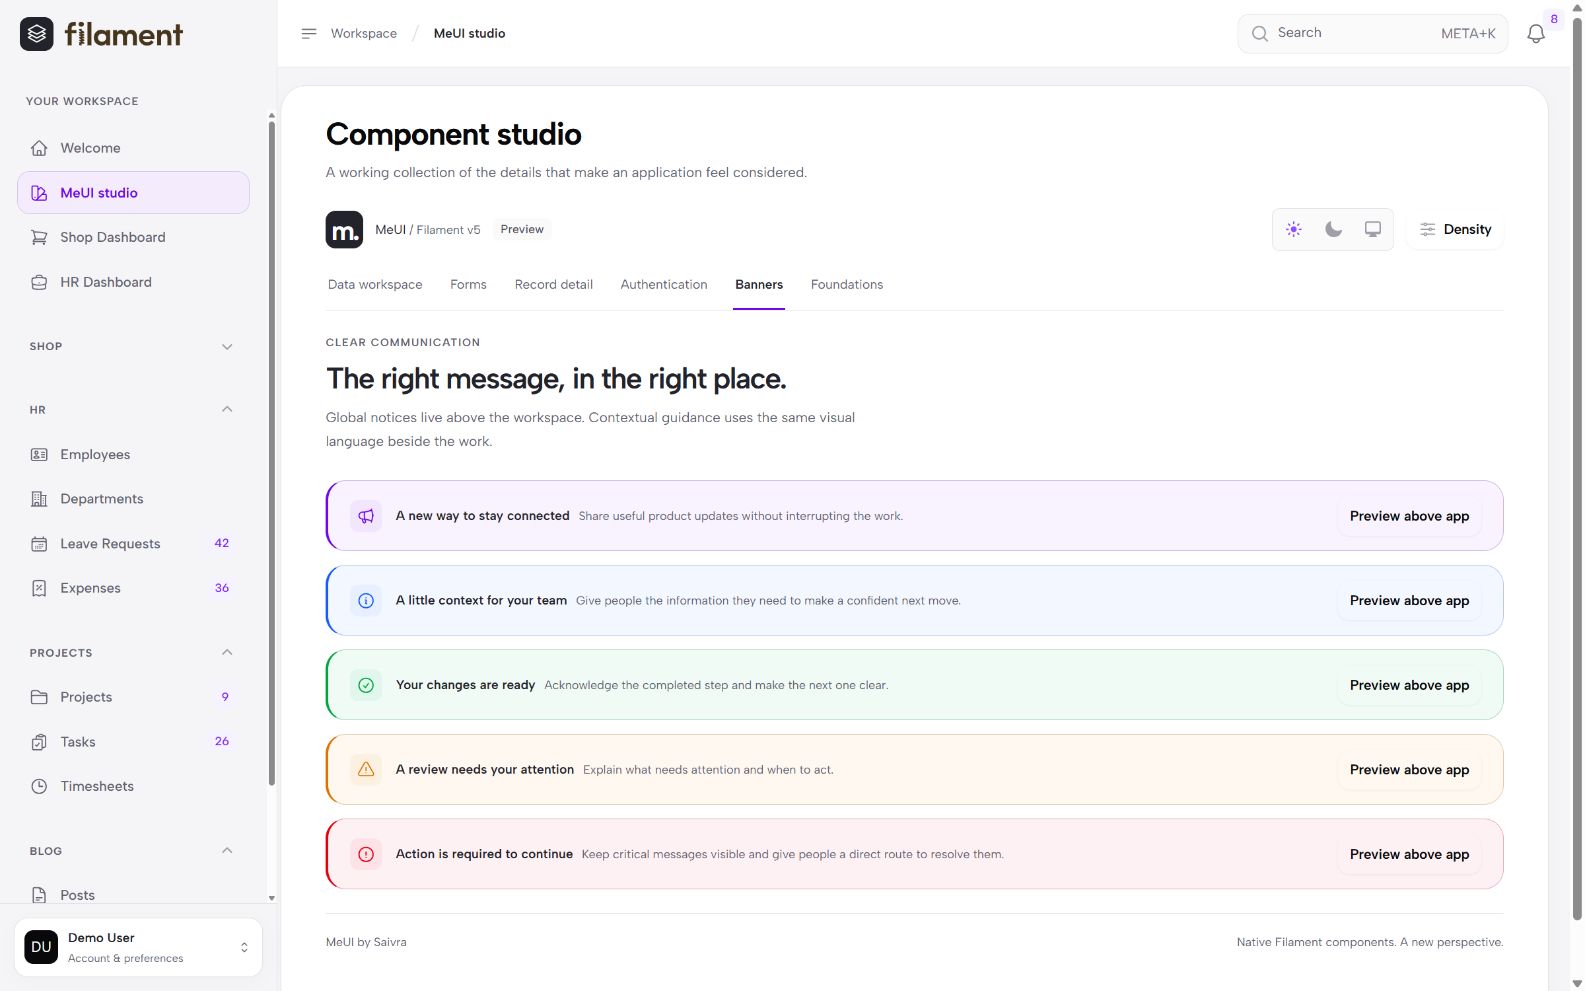Click the Projects folder icon
This screenshot has height=991, width=1585.
click(x=39, y=697)
